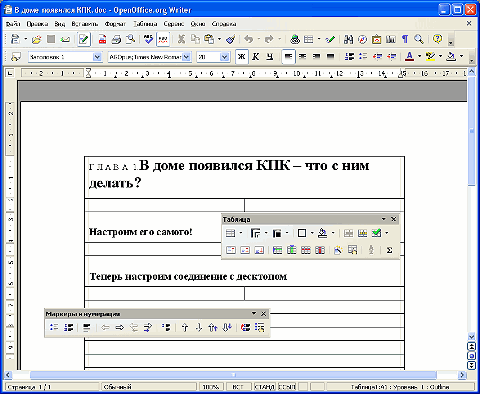Split cells icon in Таблица toolbar

click(x=362, y=233)
